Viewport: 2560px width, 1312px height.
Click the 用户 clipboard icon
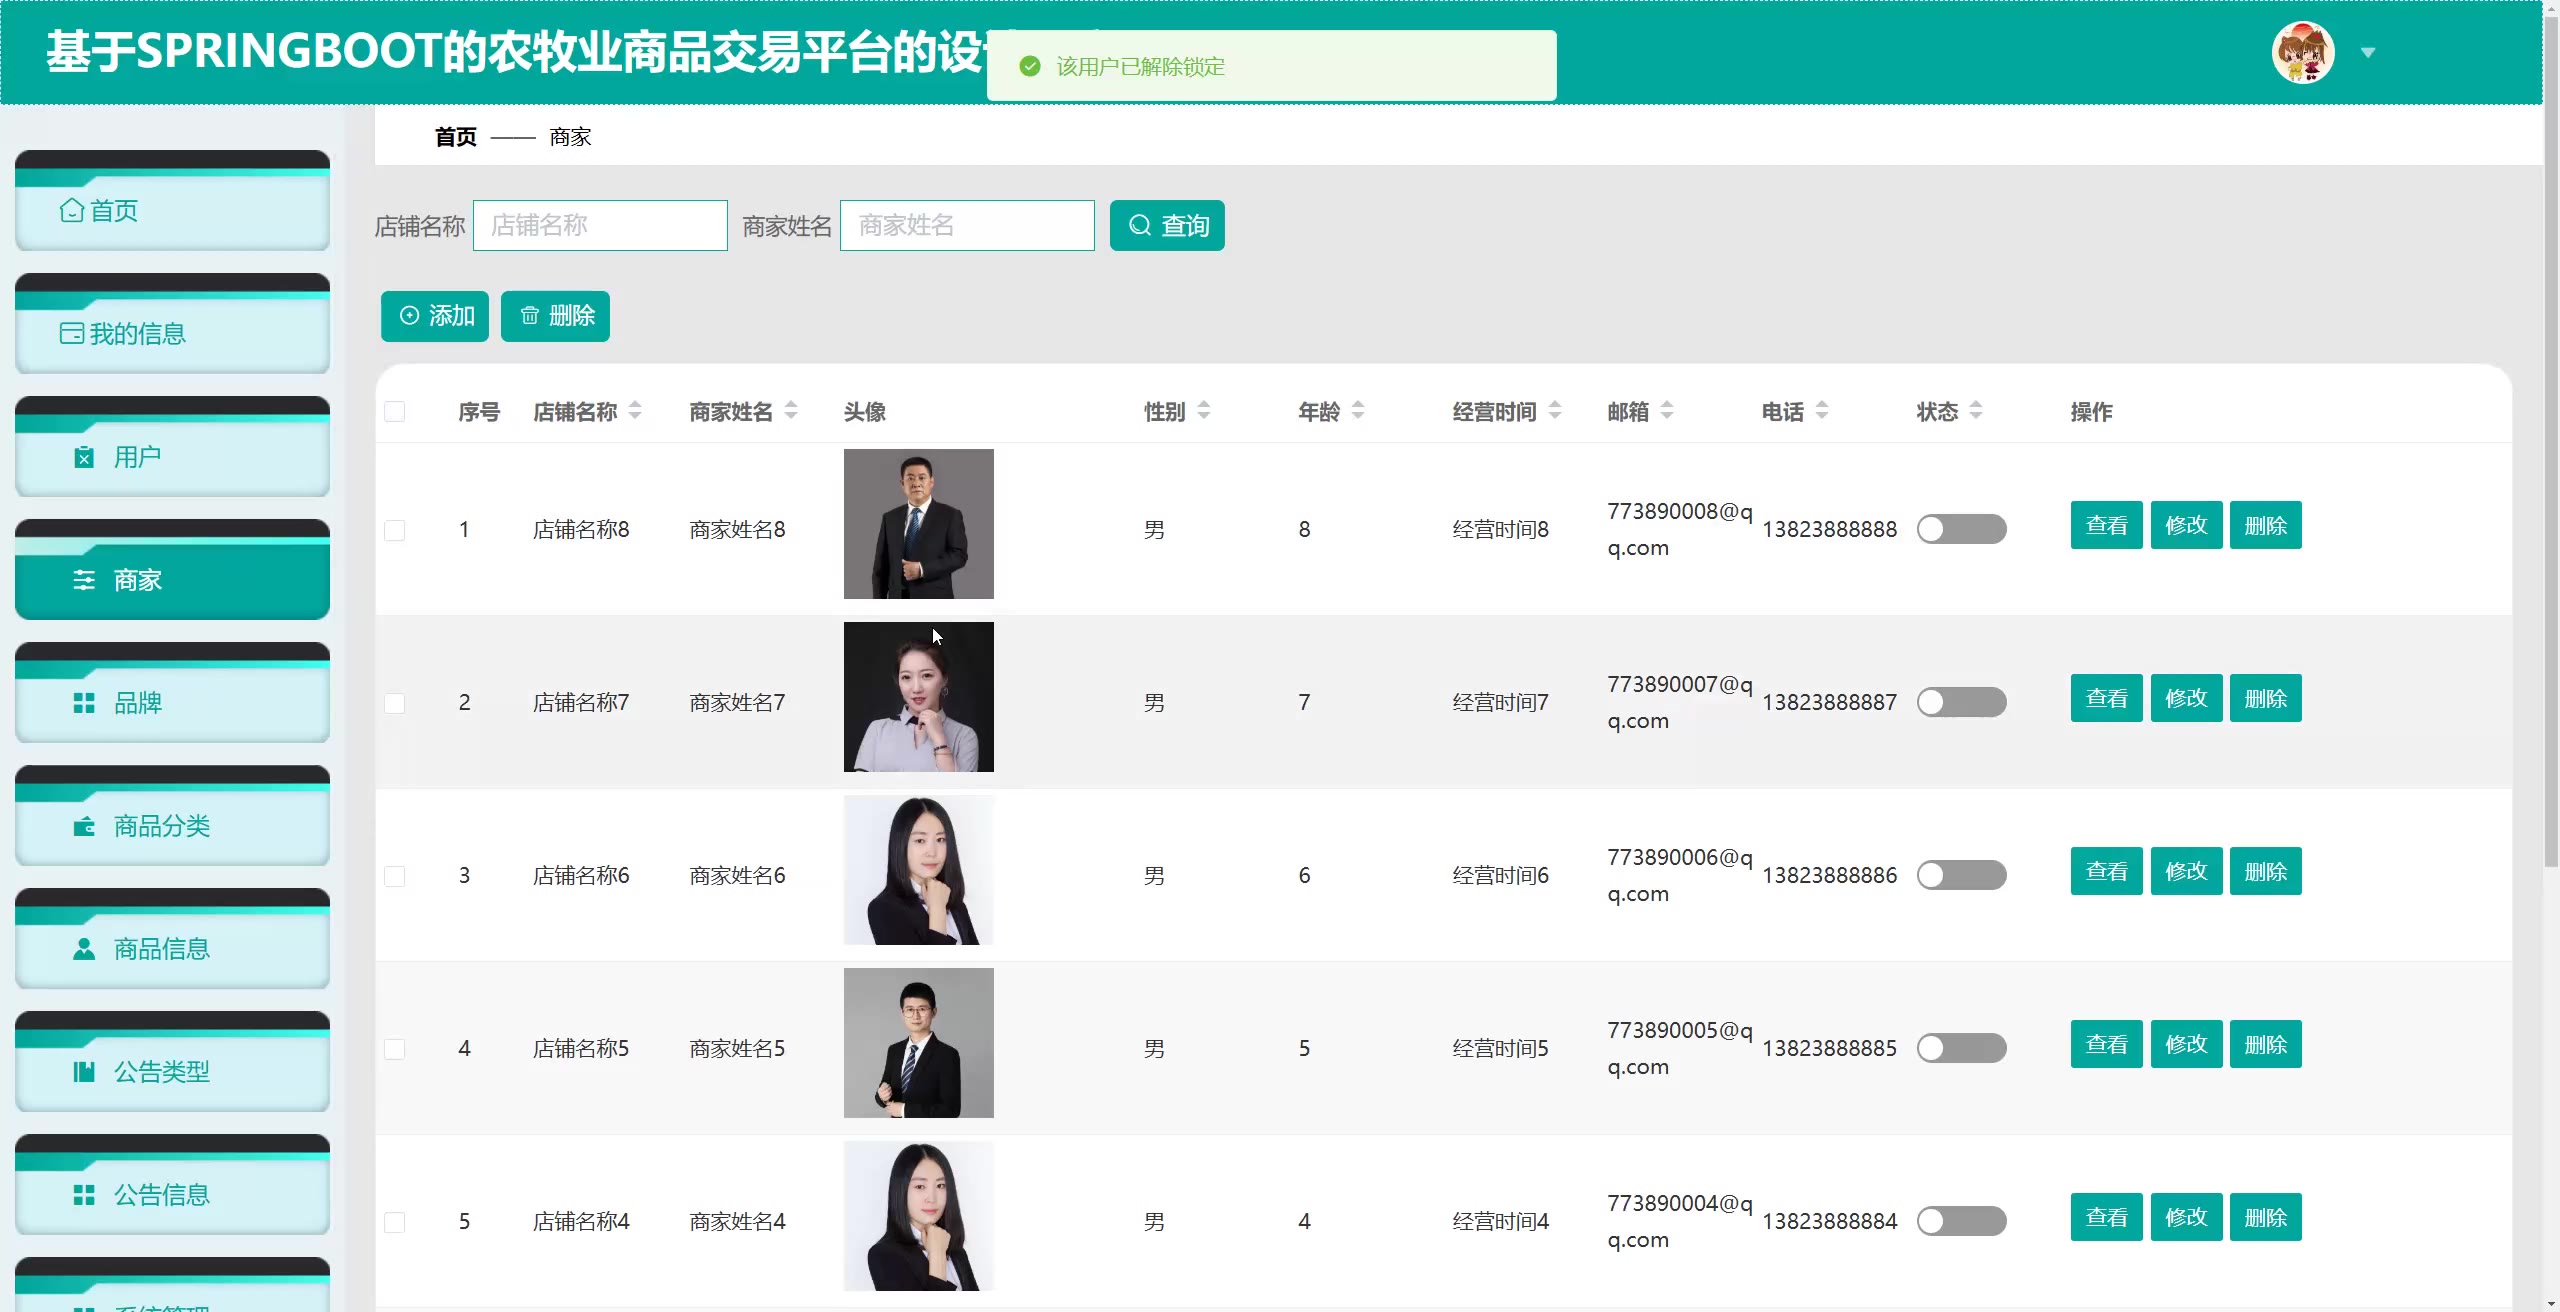click(x=84, y=457)
